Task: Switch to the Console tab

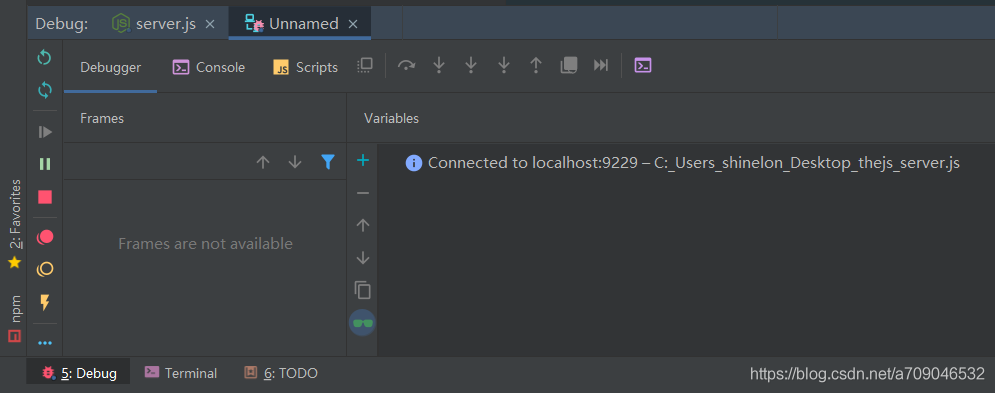Action: (209, 67)
